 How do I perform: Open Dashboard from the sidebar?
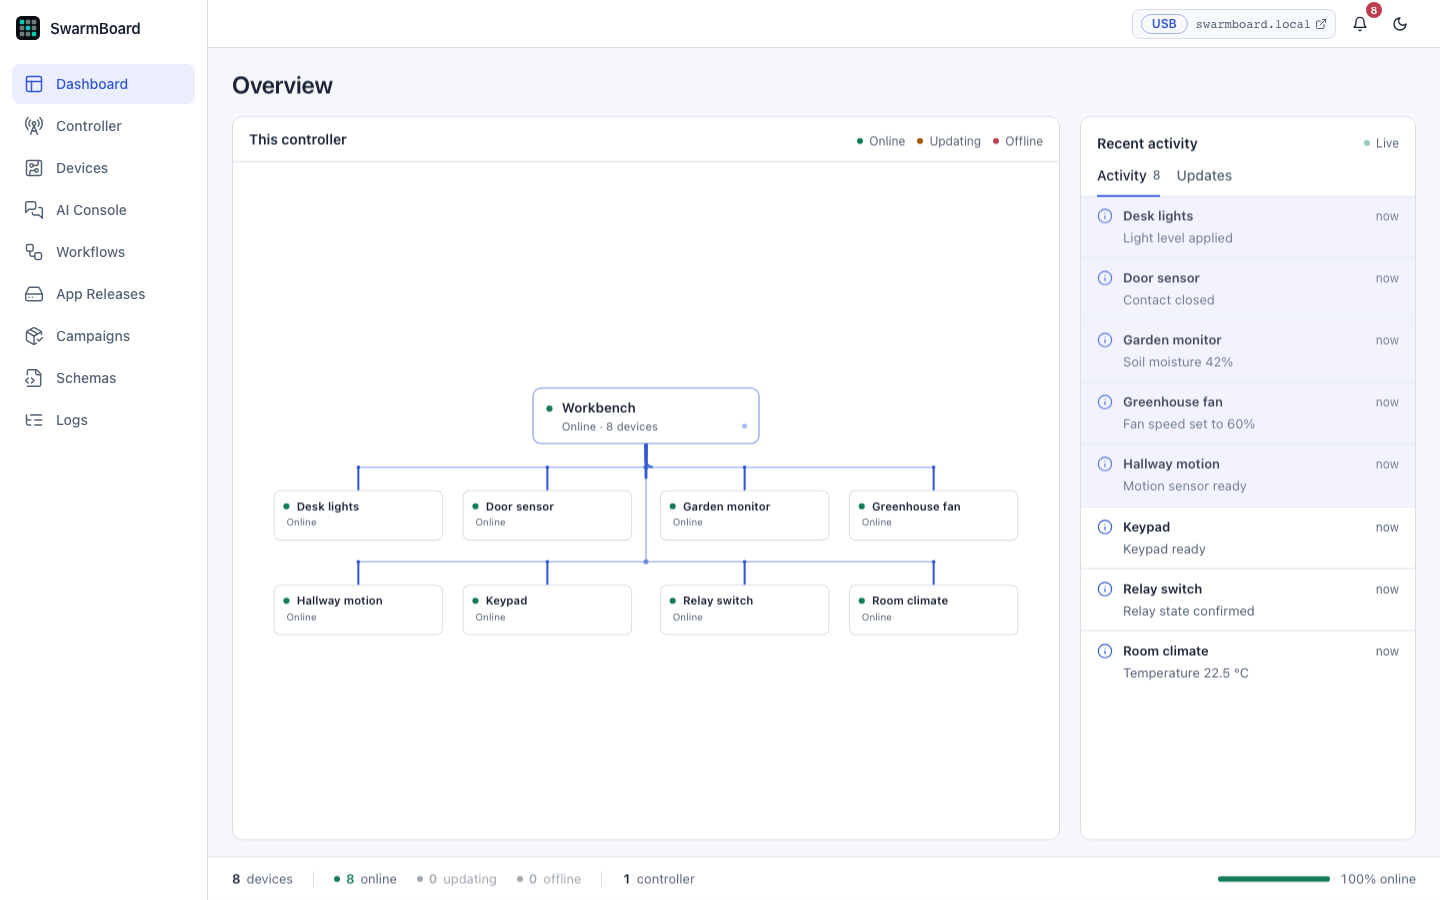pos(103,84)
